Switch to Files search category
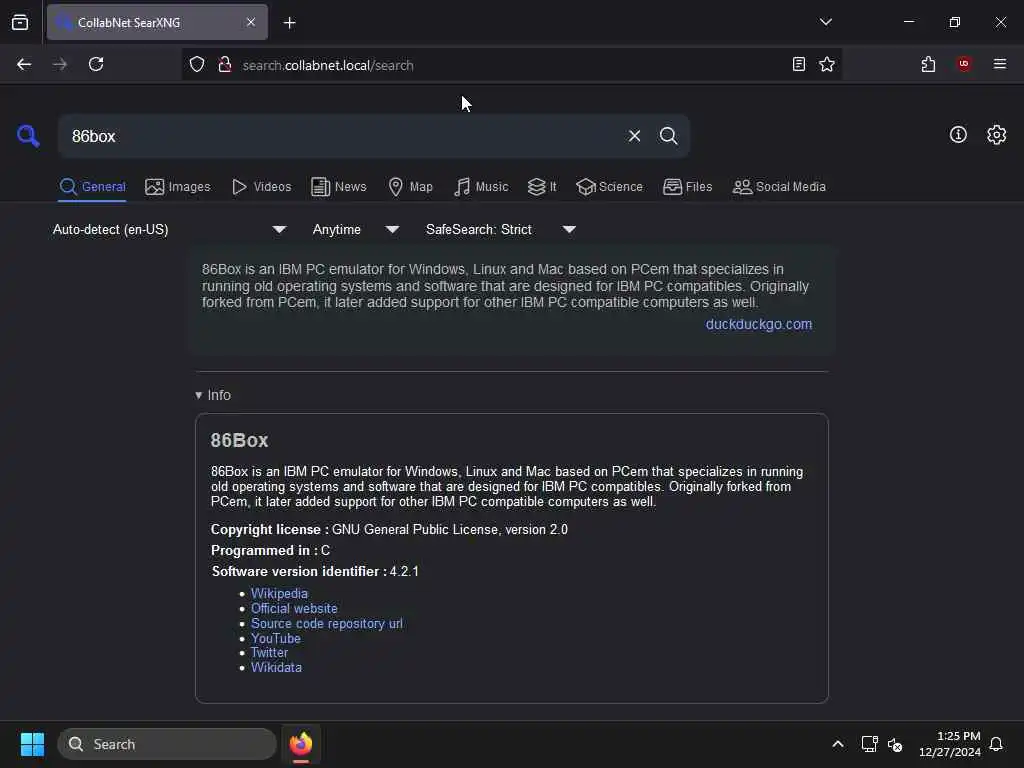The image size is (1024, 768). pyautogui.click(x=687, y=187)
